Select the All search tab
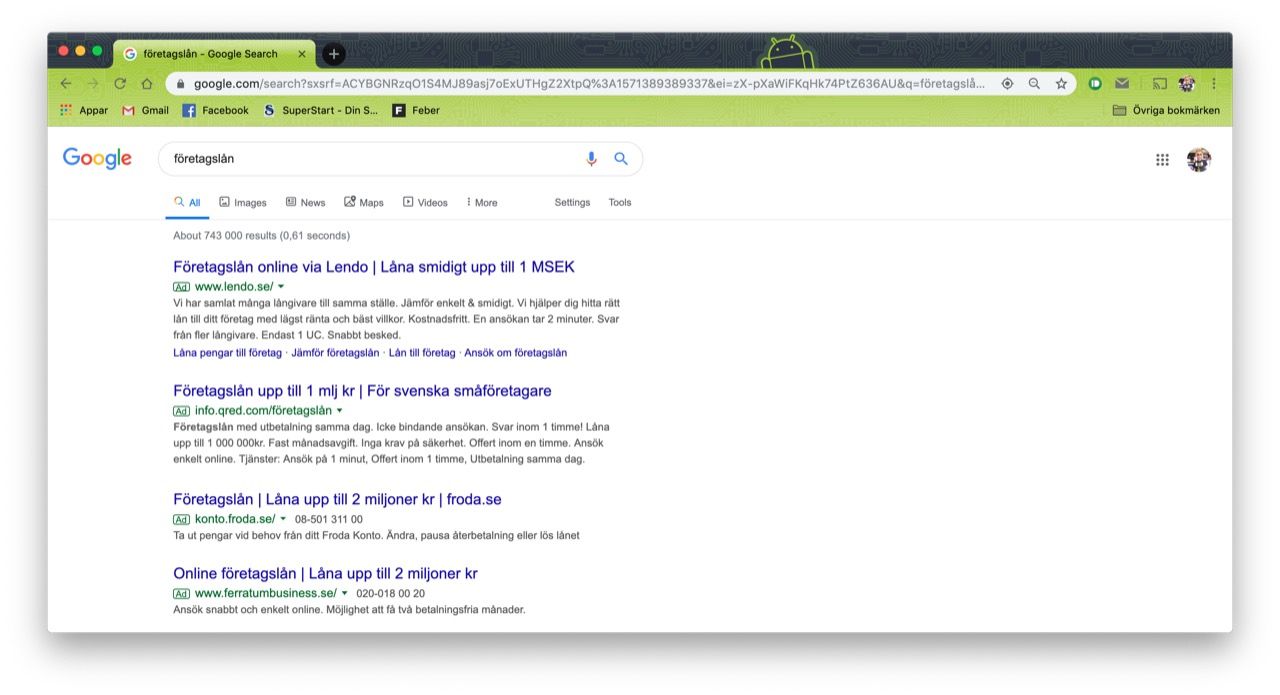Image resolution: width=1280 pixels, height=695 pixels. pyautogui.click(x=187, y=202)
